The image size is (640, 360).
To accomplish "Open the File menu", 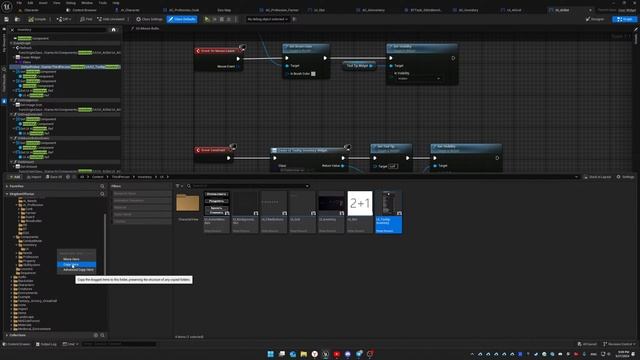I will 19,3.
